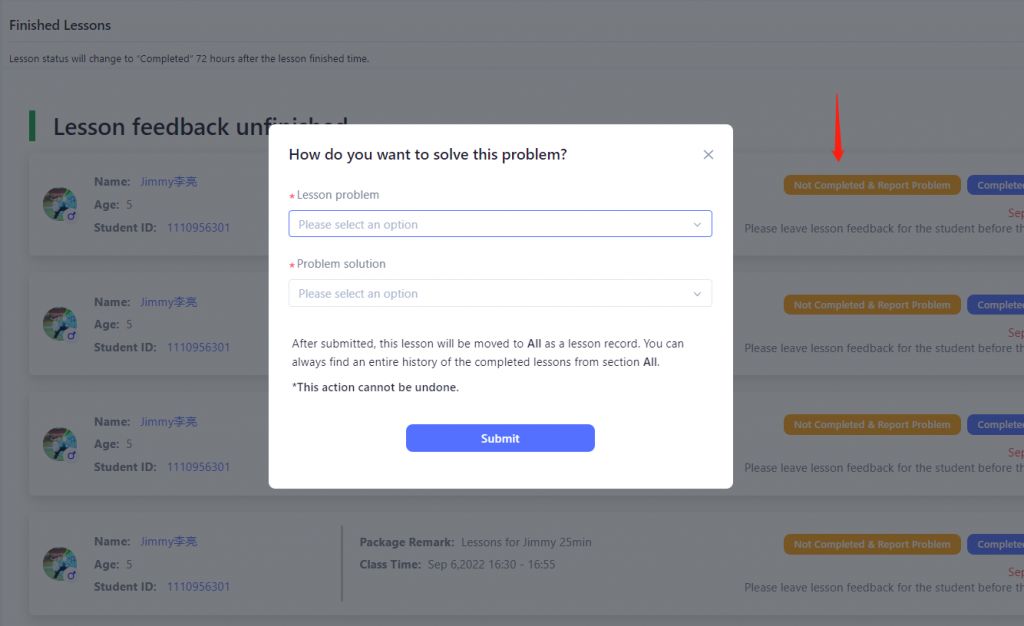The width and height of the screenshot is (1024, 626).
Task: Open first Jimmy李亮 student name link
Action: (x=168, y=181)
